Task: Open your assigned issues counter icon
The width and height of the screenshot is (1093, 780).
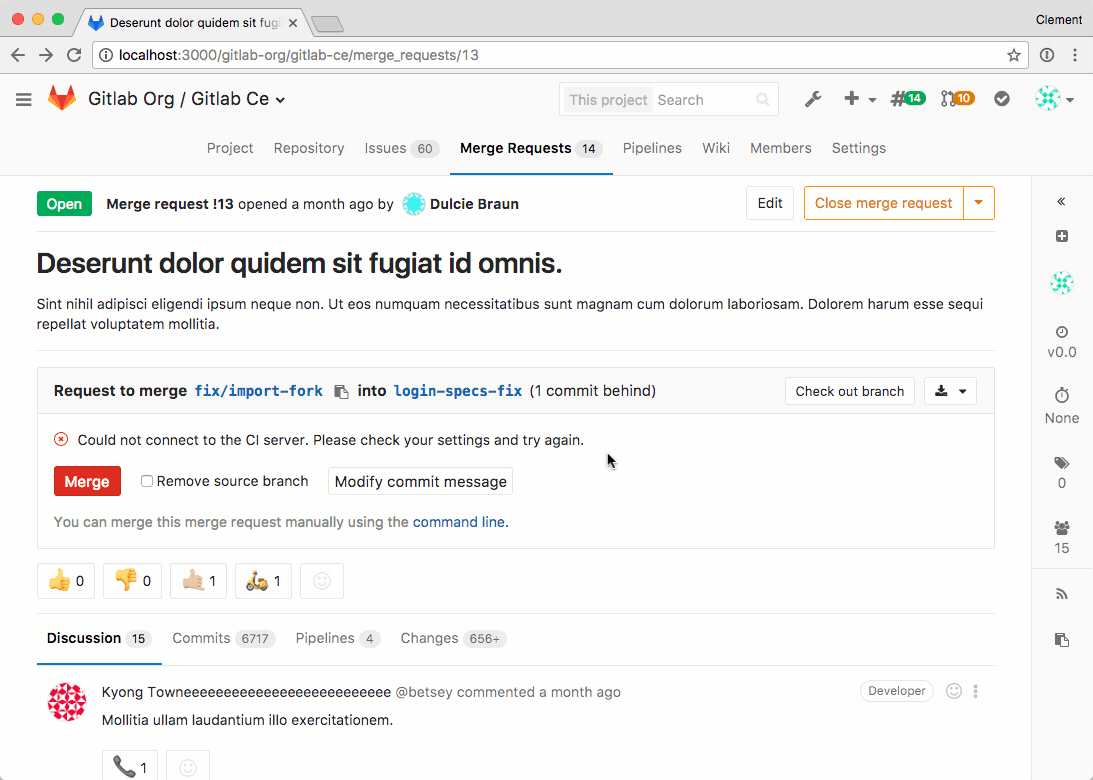Action: [x=906, y=99]
